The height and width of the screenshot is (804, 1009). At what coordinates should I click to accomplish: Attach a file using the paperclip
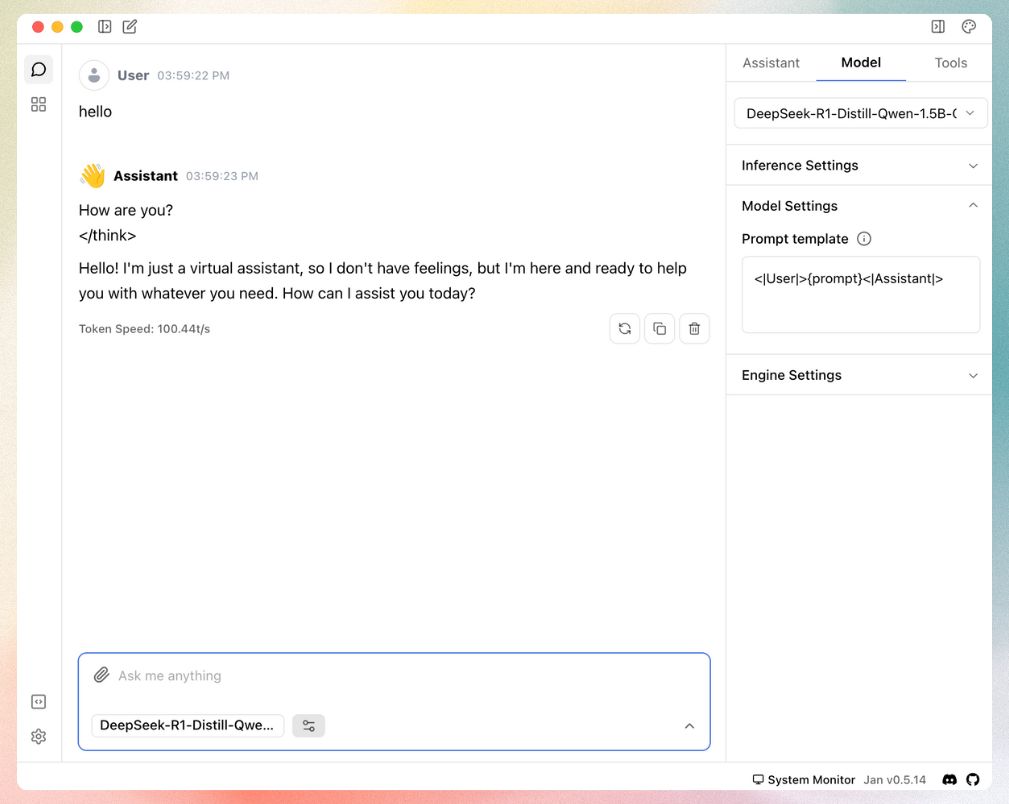pos(101,675)
